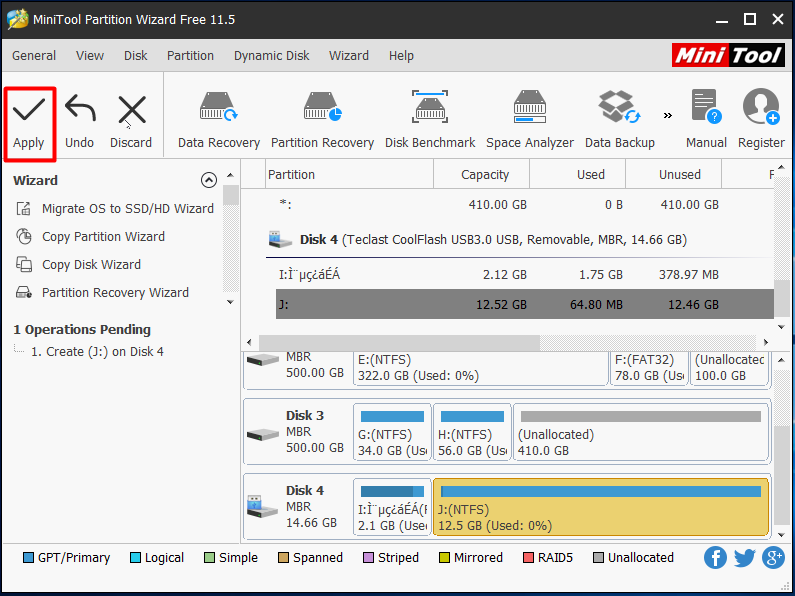Open the Dynamic Disk menu

click(x=271, y=55)
